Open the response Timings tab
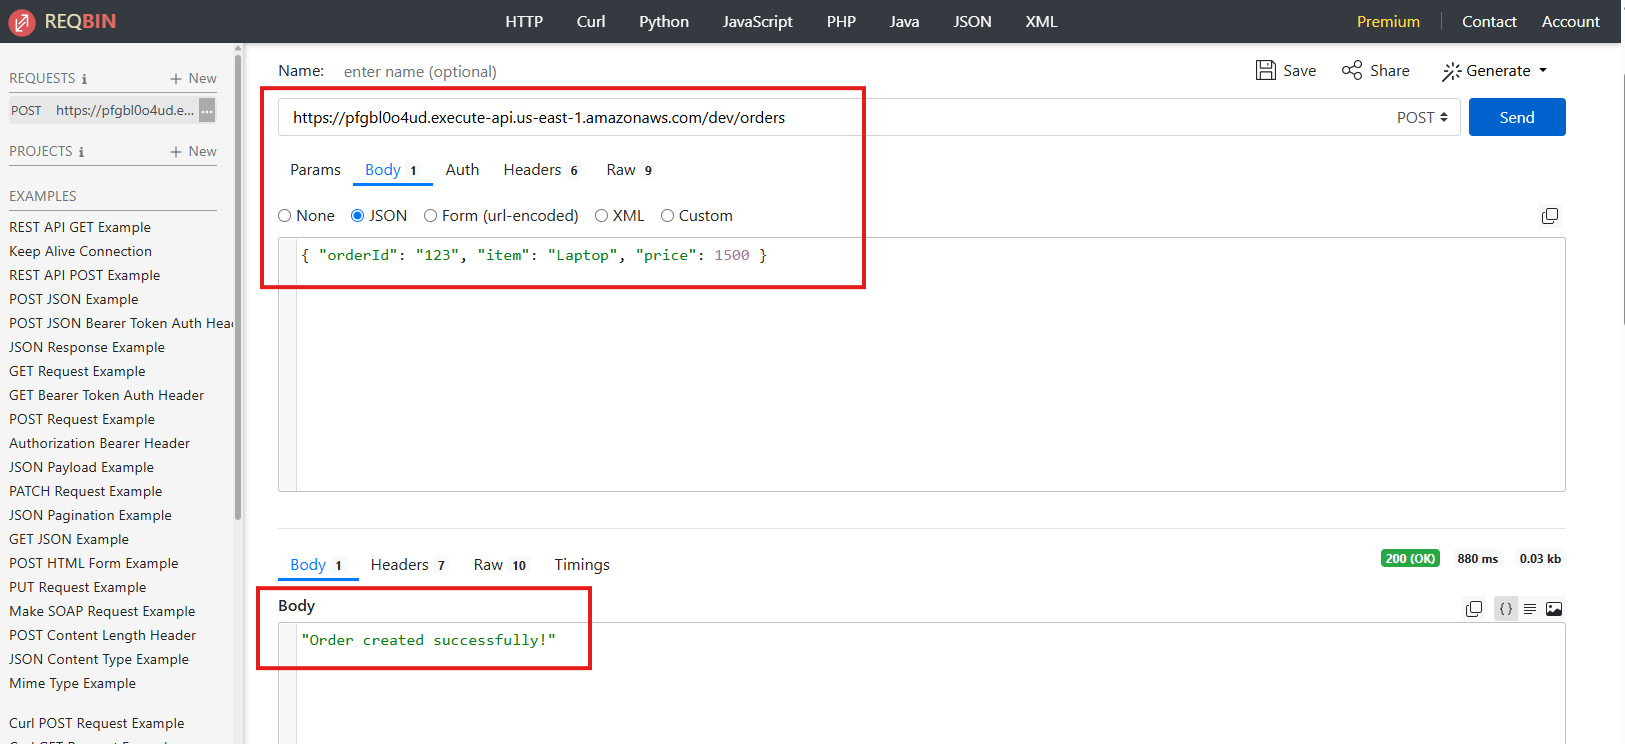Image resolution: width=1625 pixels, height=744 pixels. [582, 565]
